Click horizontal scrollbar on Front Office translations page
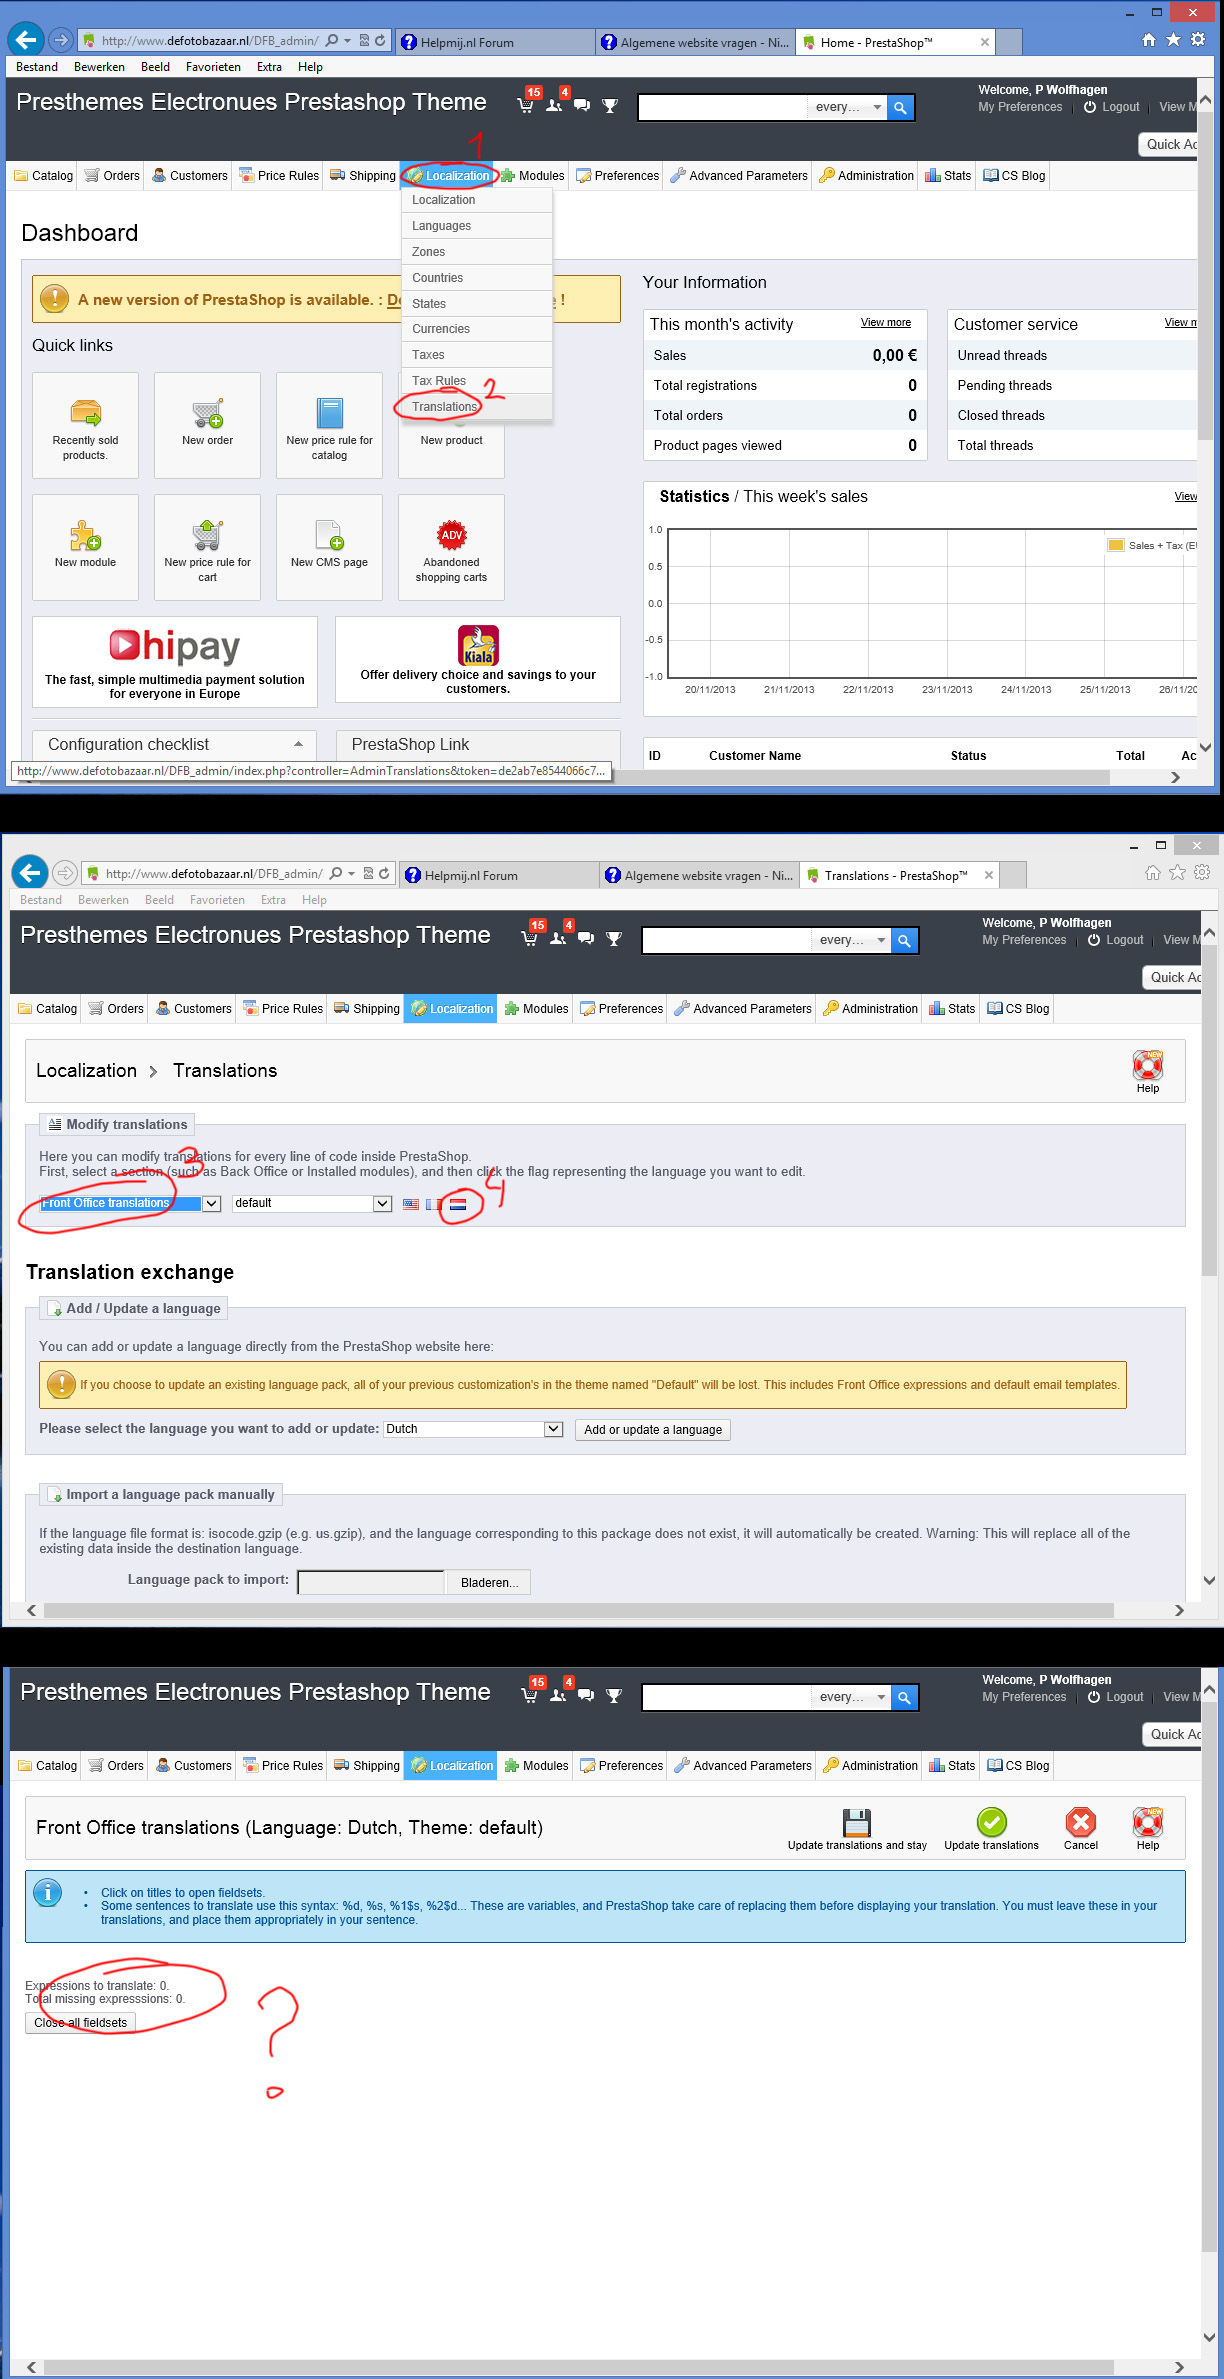The height and width of the screenshot is (2379, 1224). pyautogui.click(x=578, y=2367)
